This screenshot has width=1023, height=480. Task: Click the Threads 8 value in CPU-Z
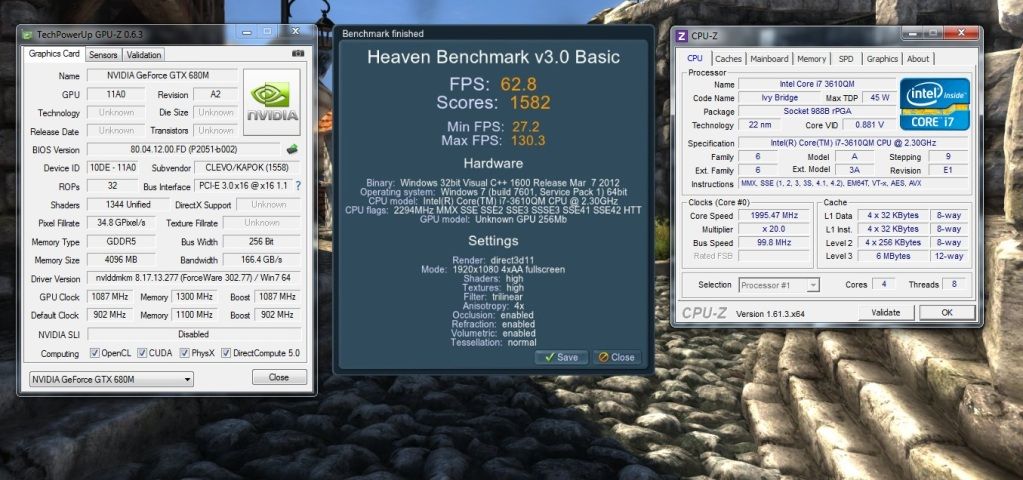point(954,284)
